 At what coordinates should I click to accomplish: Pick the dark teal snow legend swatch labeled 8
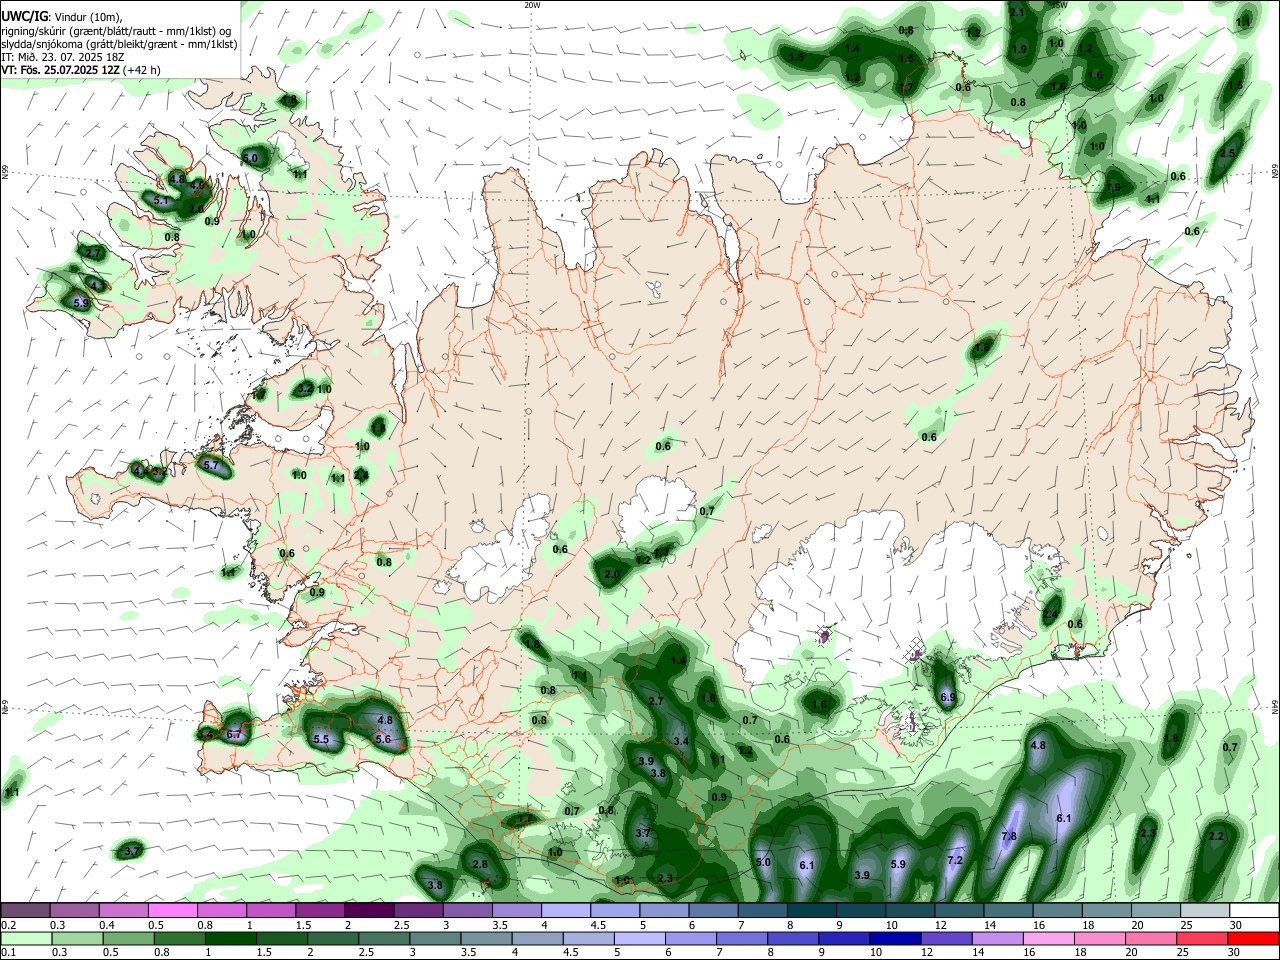[x=812, y=911]
